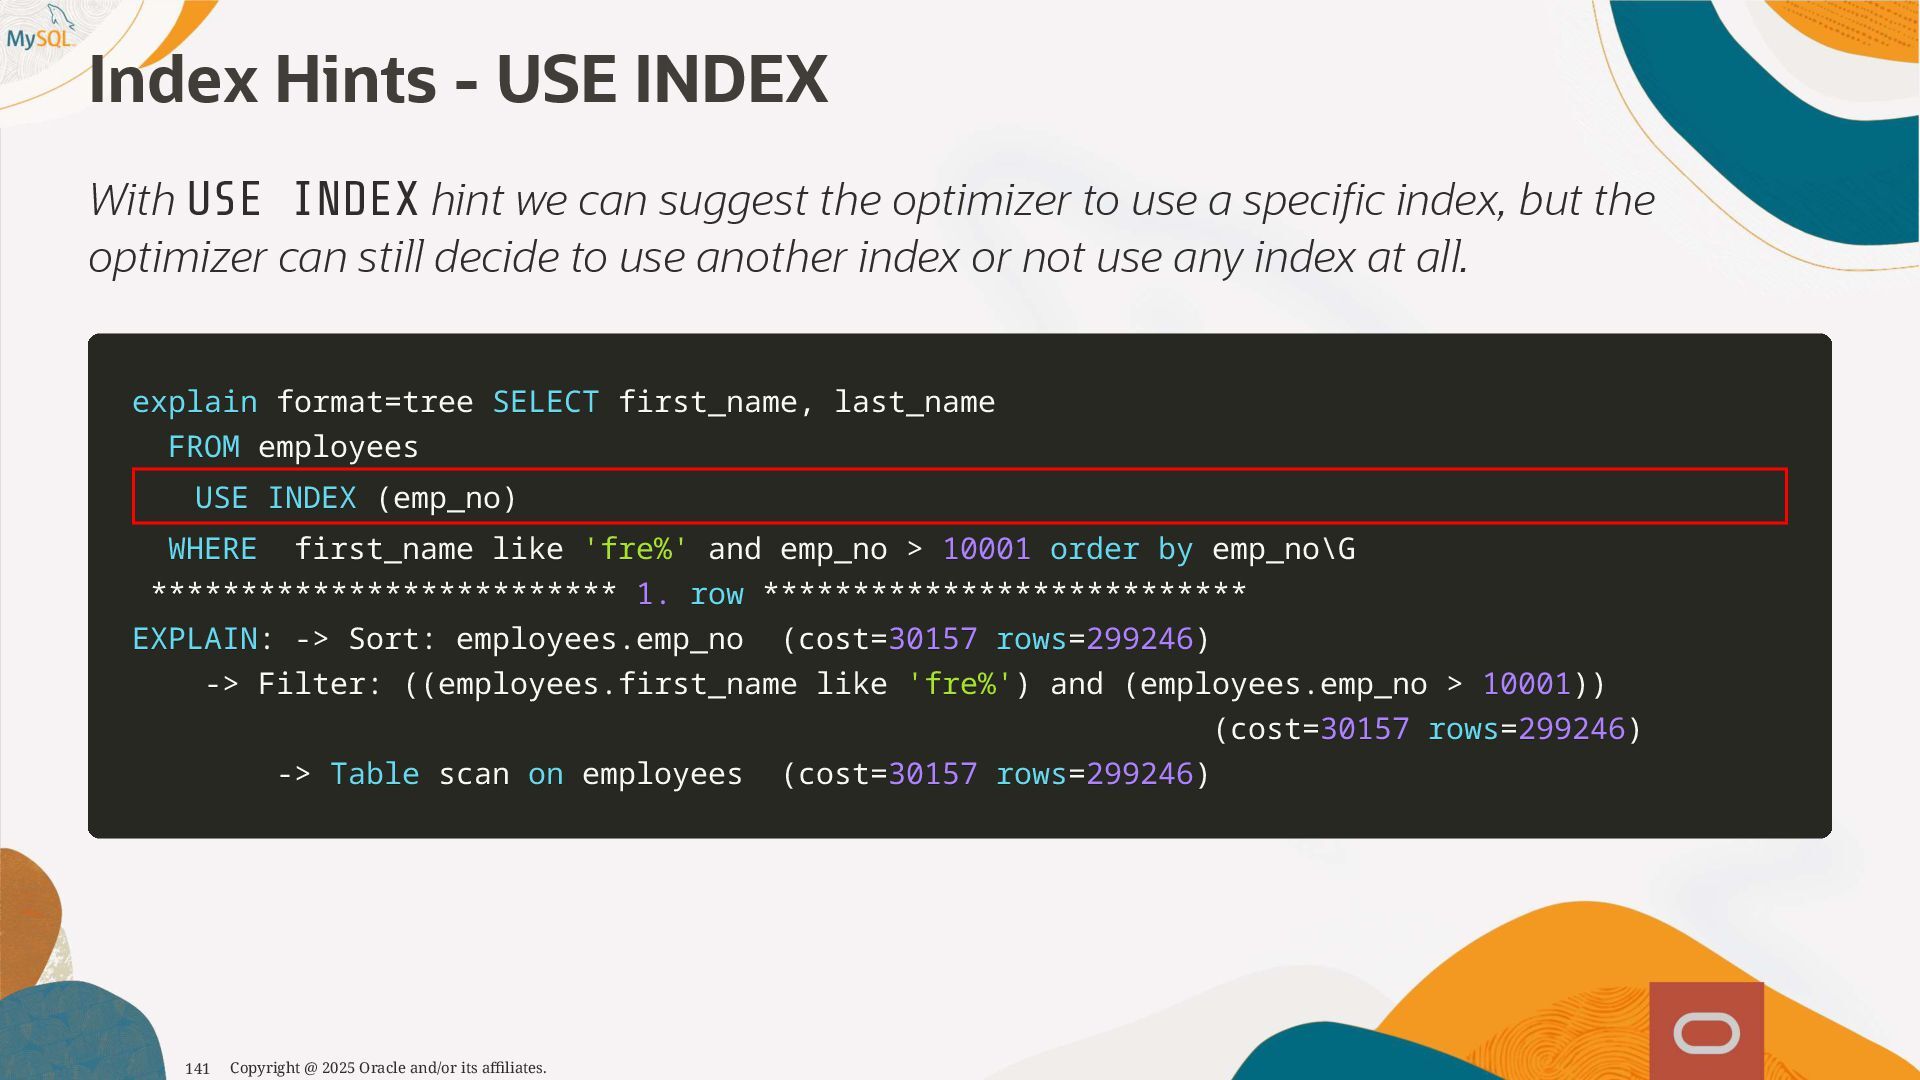Screen dimensions: 1920x1080
Task: Click the FROM employees line
Action: click(293, 447)
